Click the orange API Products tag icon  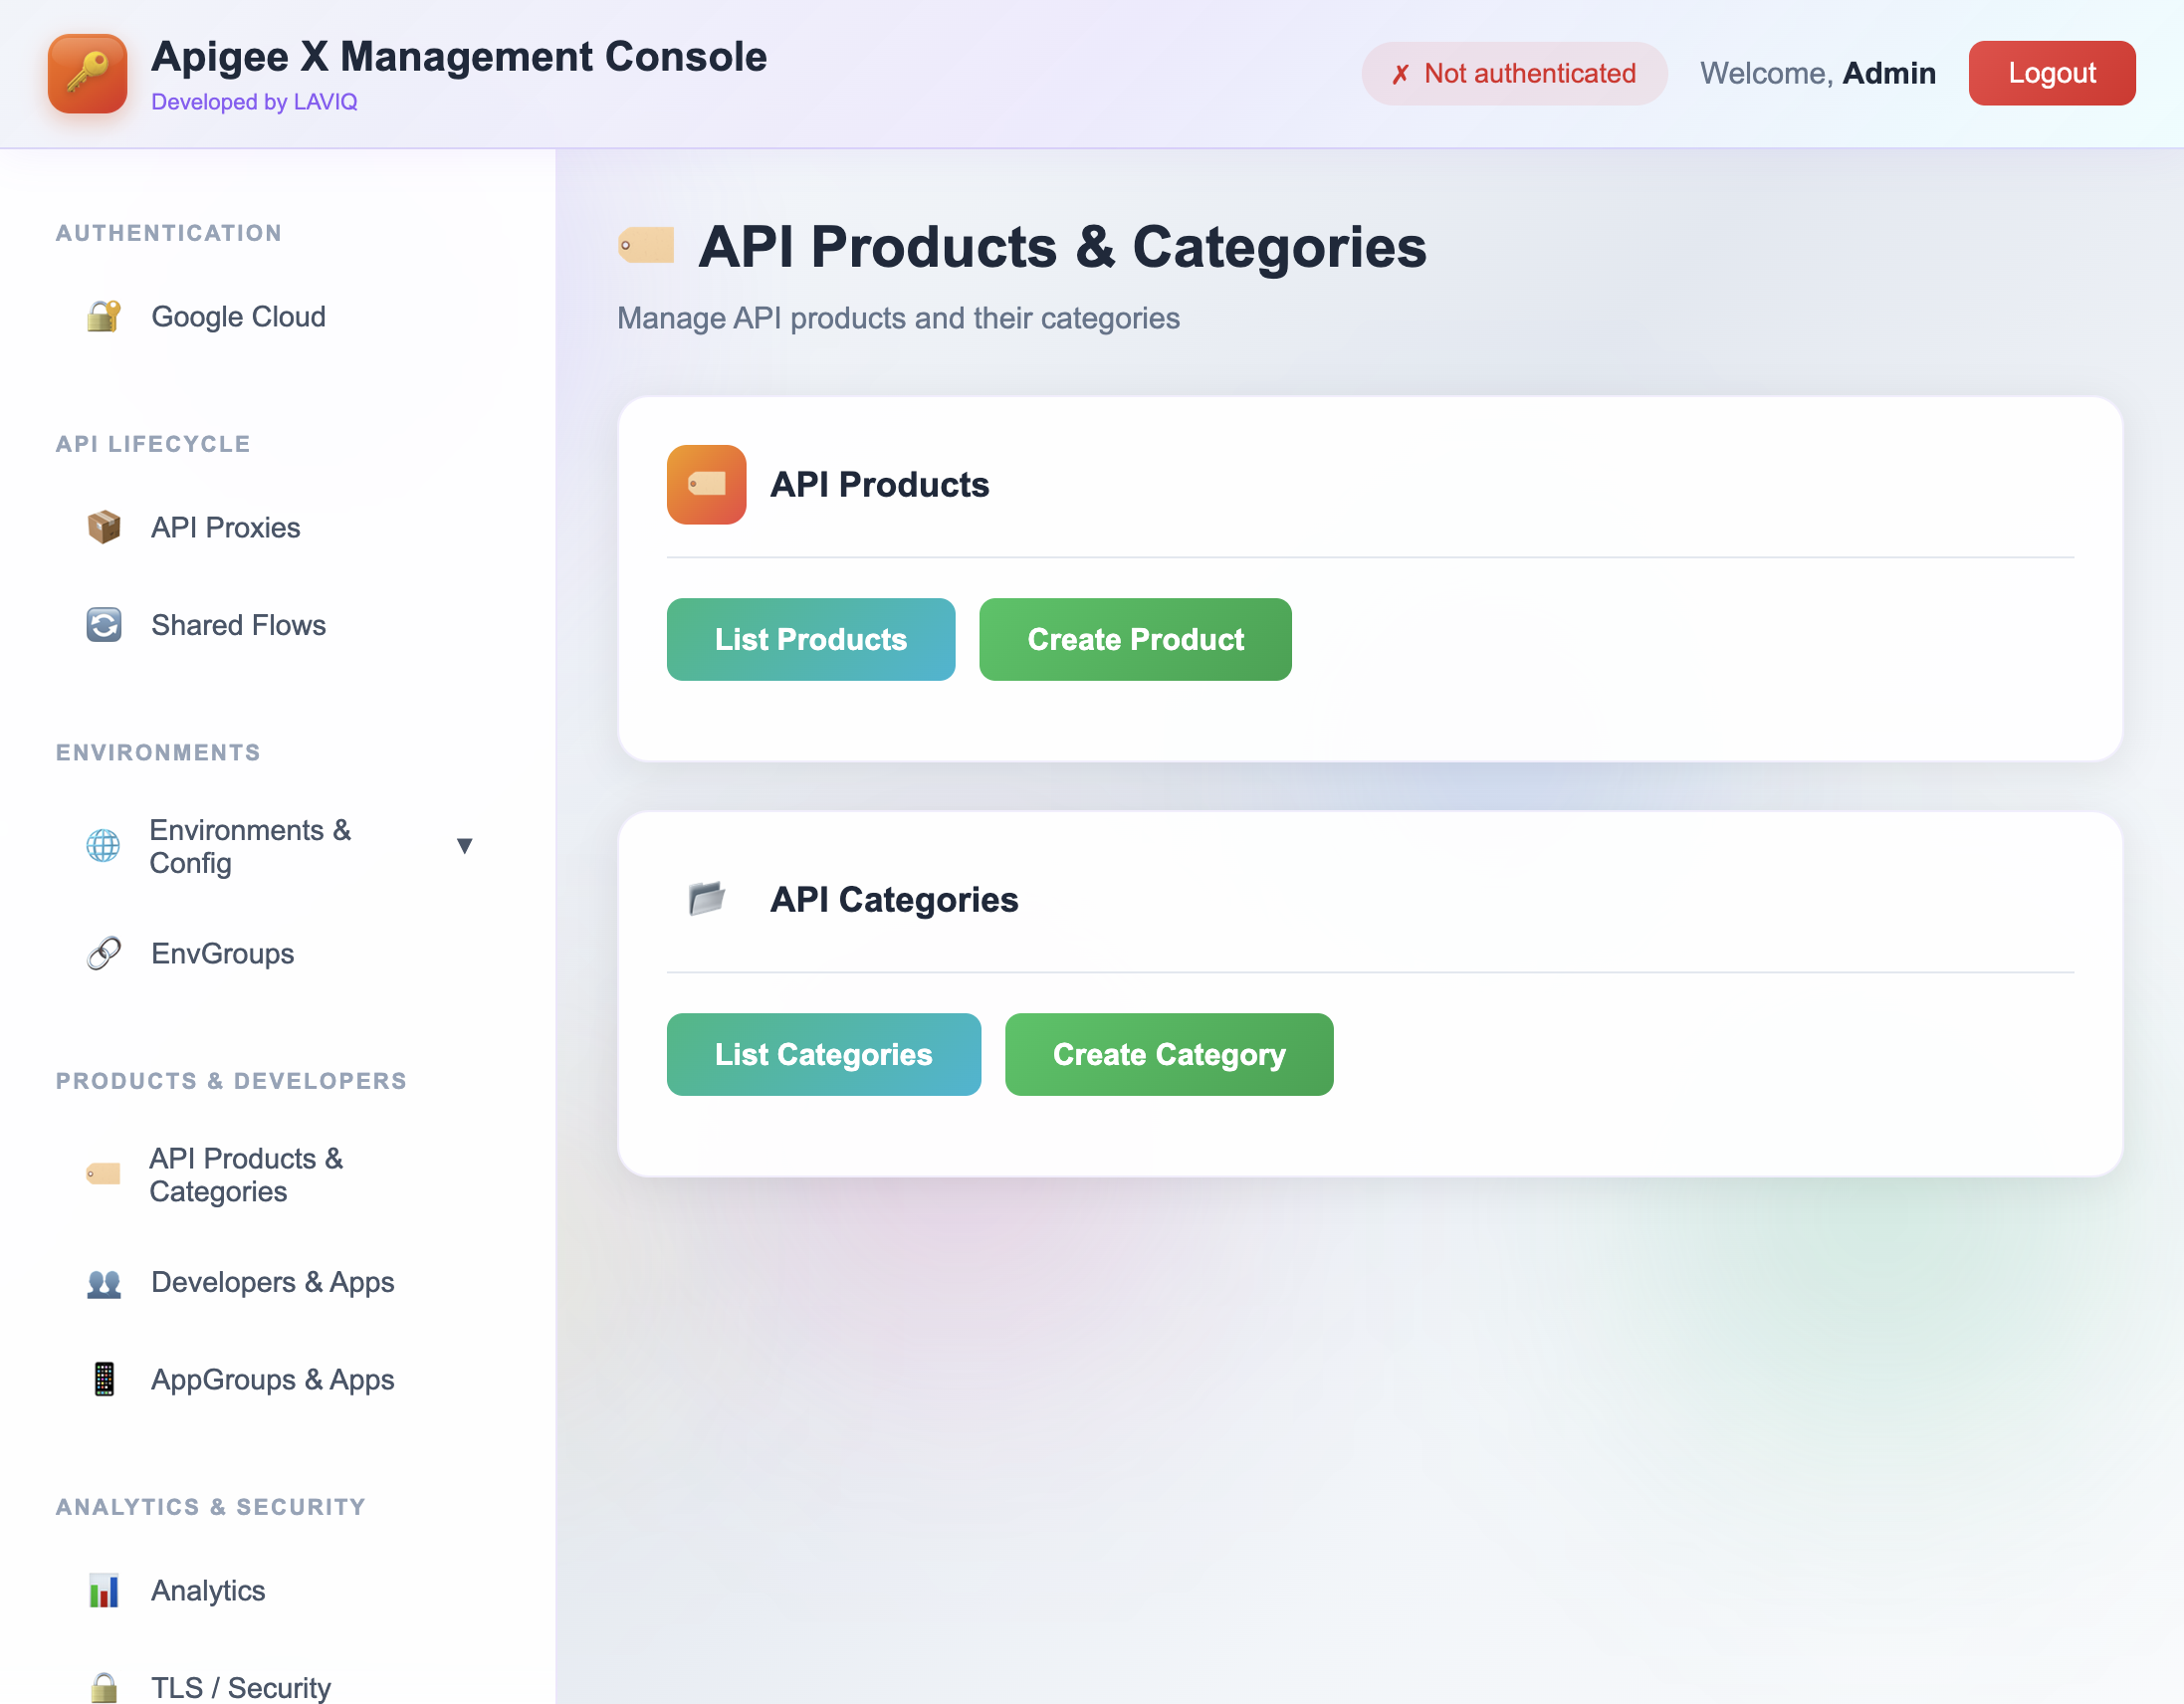[x=706, y=485]
